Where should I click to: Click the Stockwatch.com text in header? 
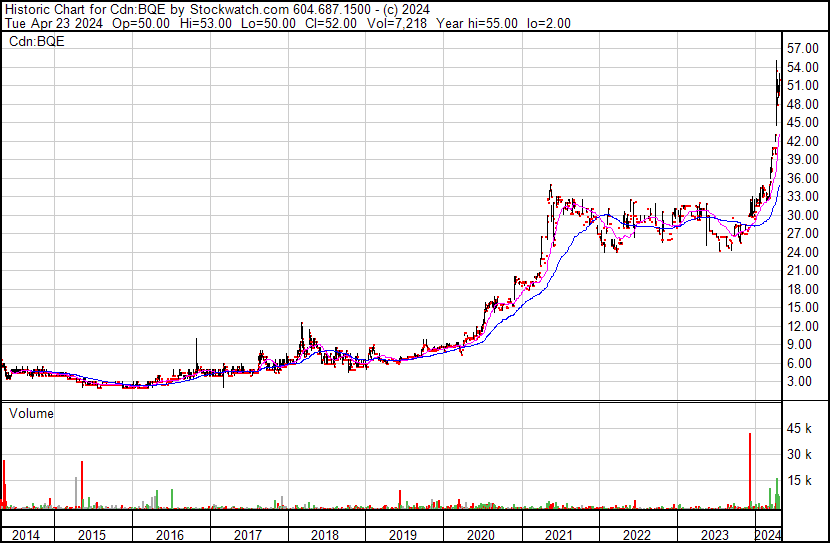pyautogui.click(x=239, y=8)
